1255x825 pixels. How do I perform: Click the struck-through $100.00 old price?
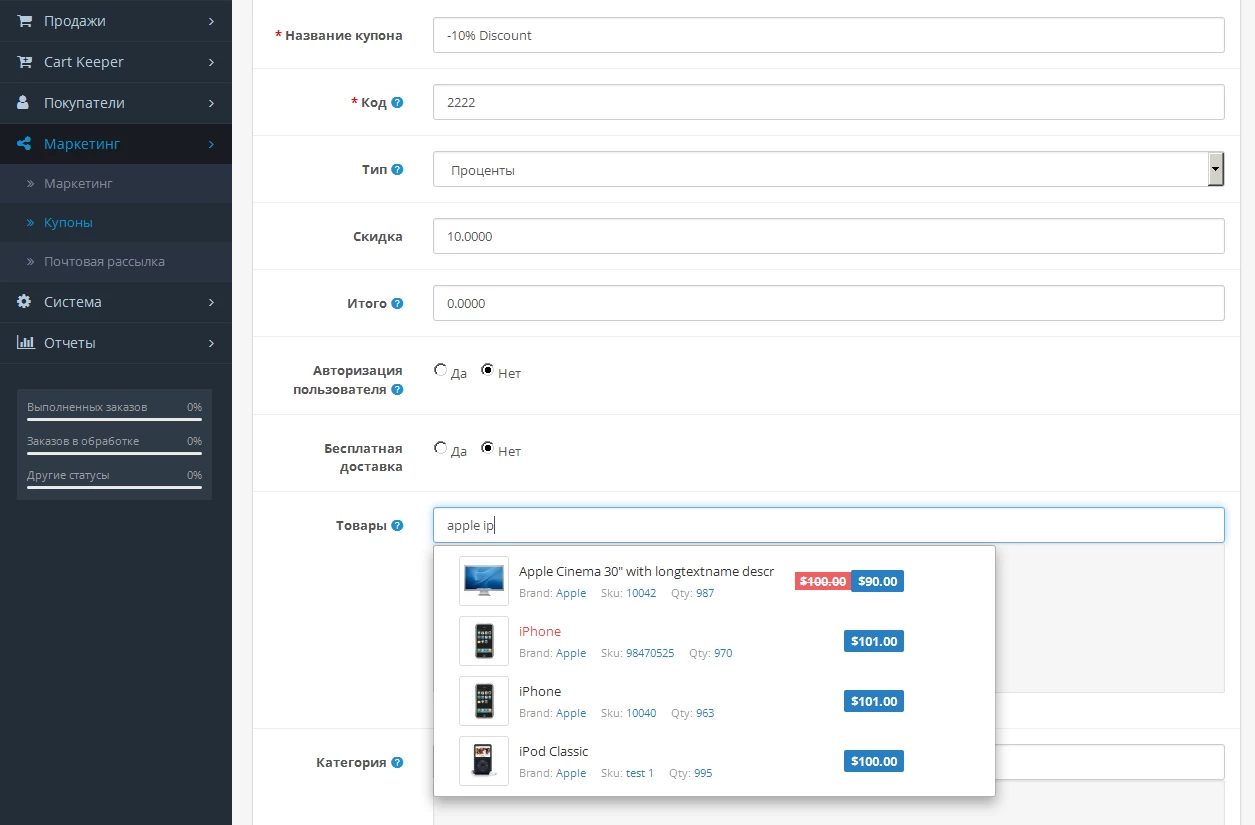[x=823, y=581]
